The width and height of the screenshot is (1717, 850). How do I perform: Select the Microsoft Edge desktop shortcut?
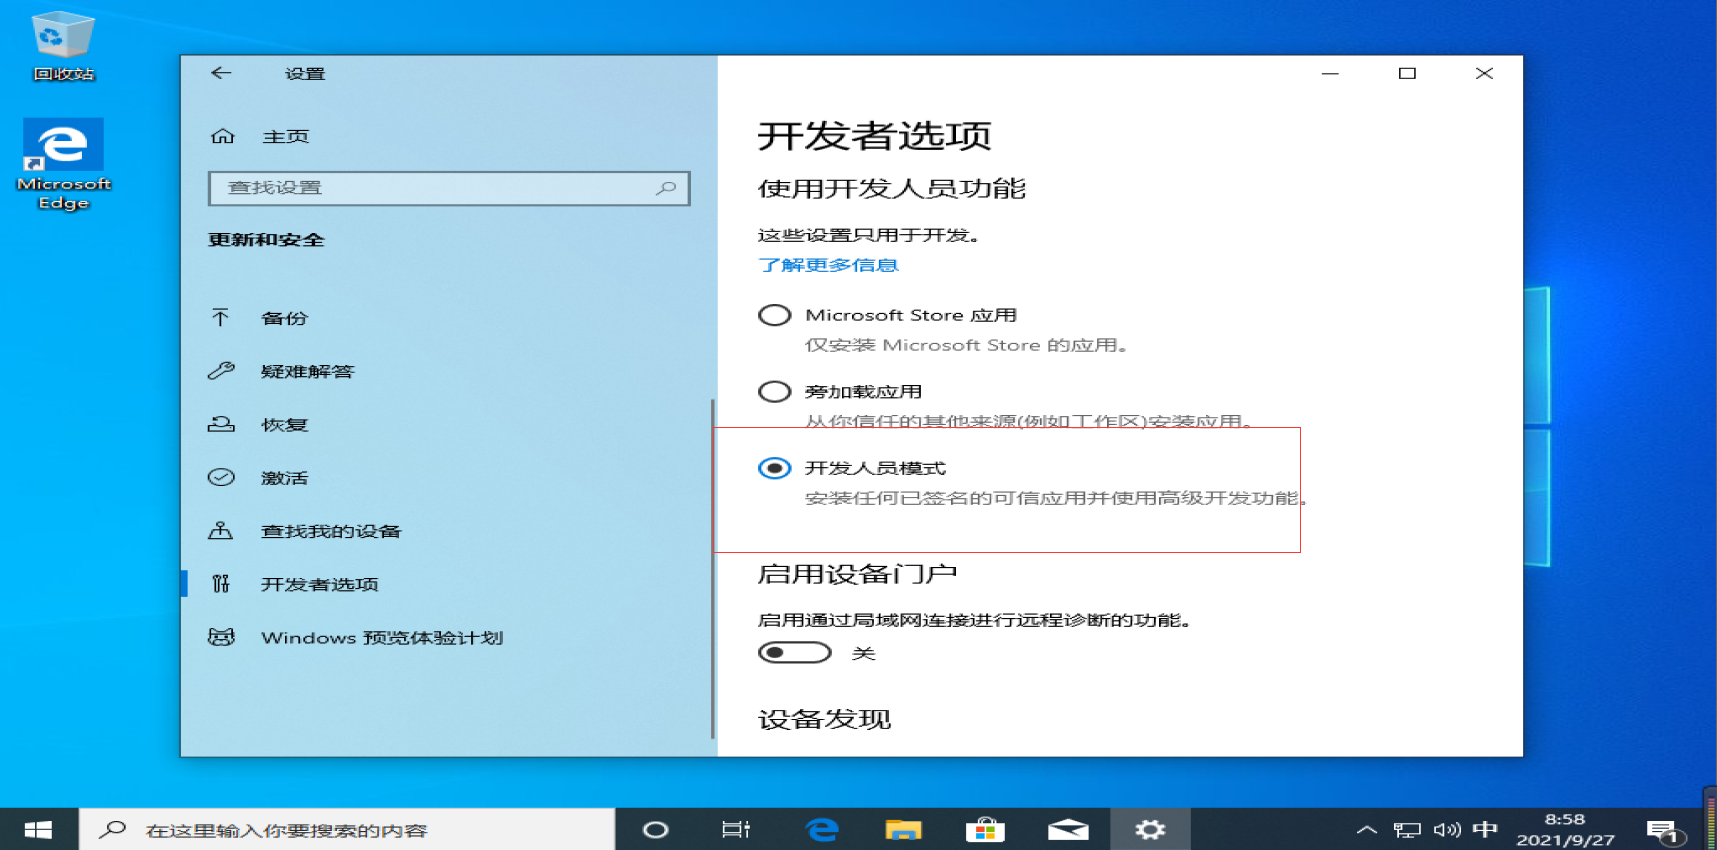click(63, 164)
